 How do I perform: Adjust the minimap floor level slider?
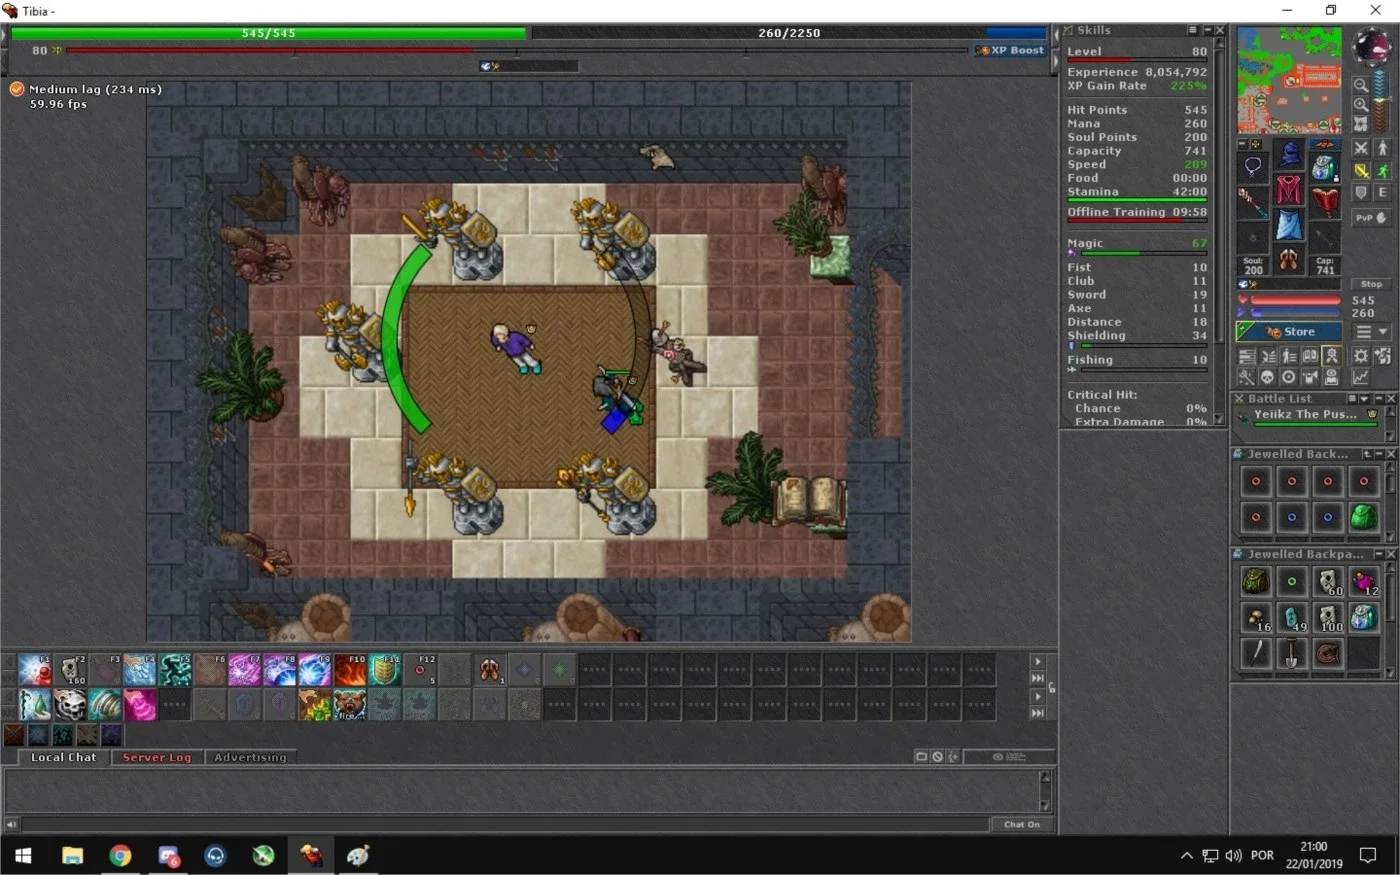pyautogui.click(x=1381, y=101)
